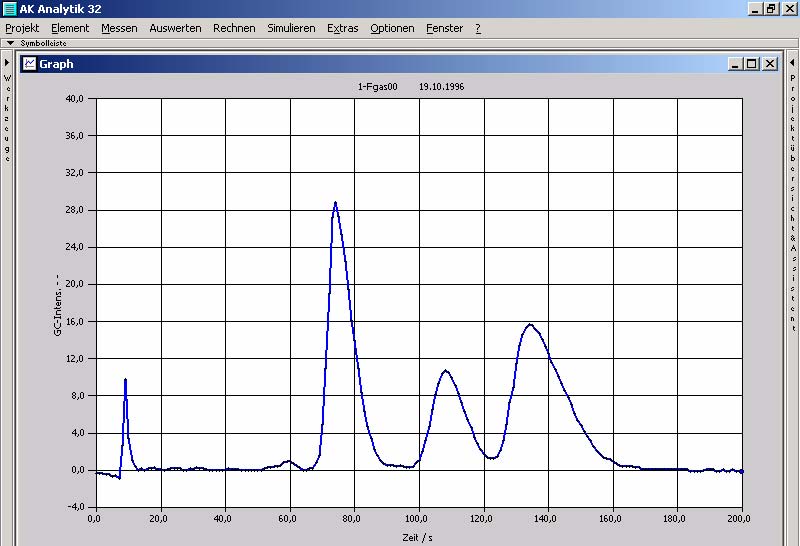This screenshot has width=800, height=546.
Task: Click the tallest peak top of the curve
Action: pyautogui.click(x=335, y=203)
